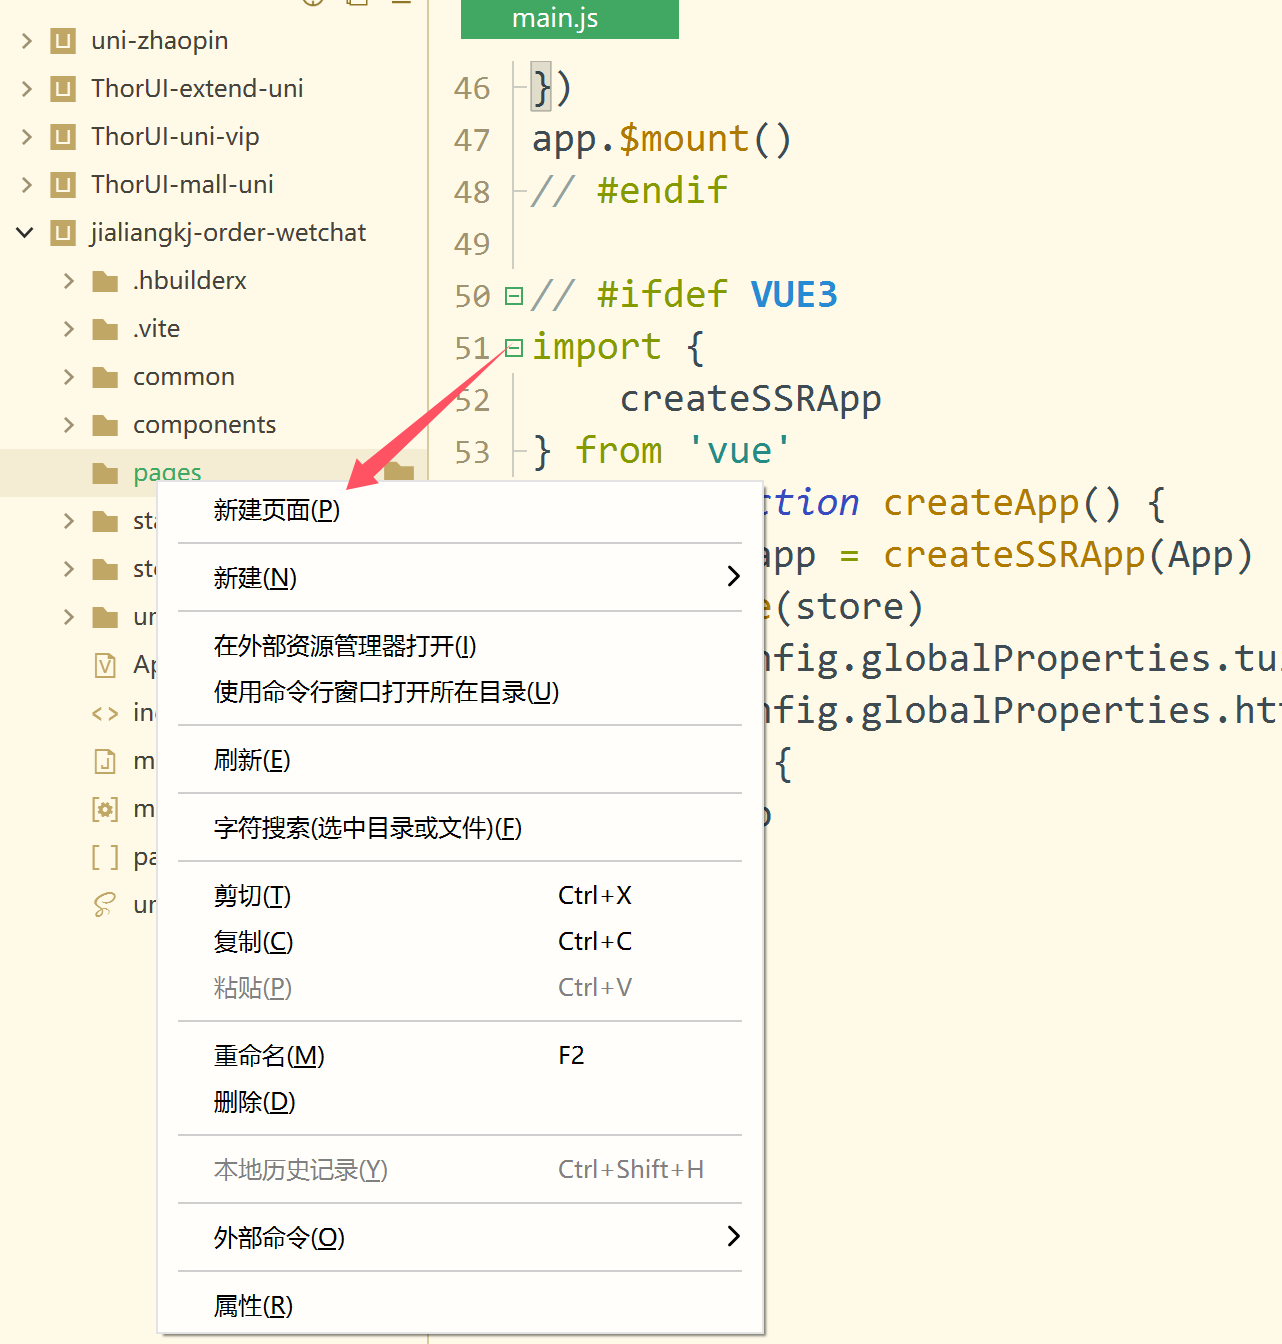
Task: Click the .hbuilderx folder label
Action: pos(189,281)
